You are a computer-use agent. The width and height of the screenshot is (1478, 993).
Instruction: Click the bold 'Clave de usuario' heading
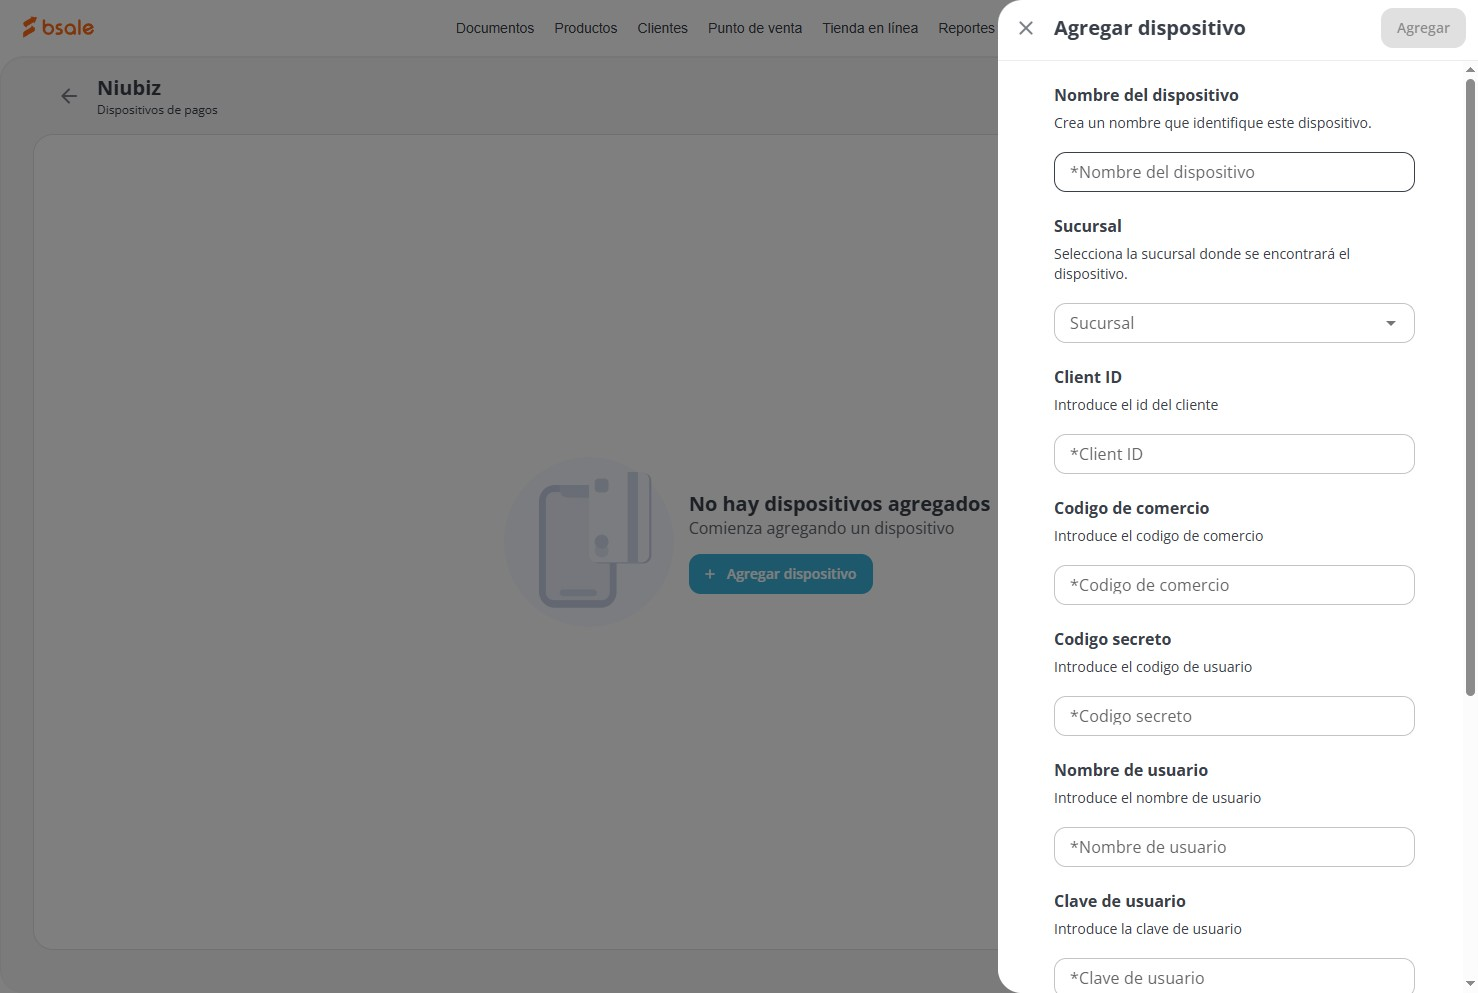[1120, 901]
